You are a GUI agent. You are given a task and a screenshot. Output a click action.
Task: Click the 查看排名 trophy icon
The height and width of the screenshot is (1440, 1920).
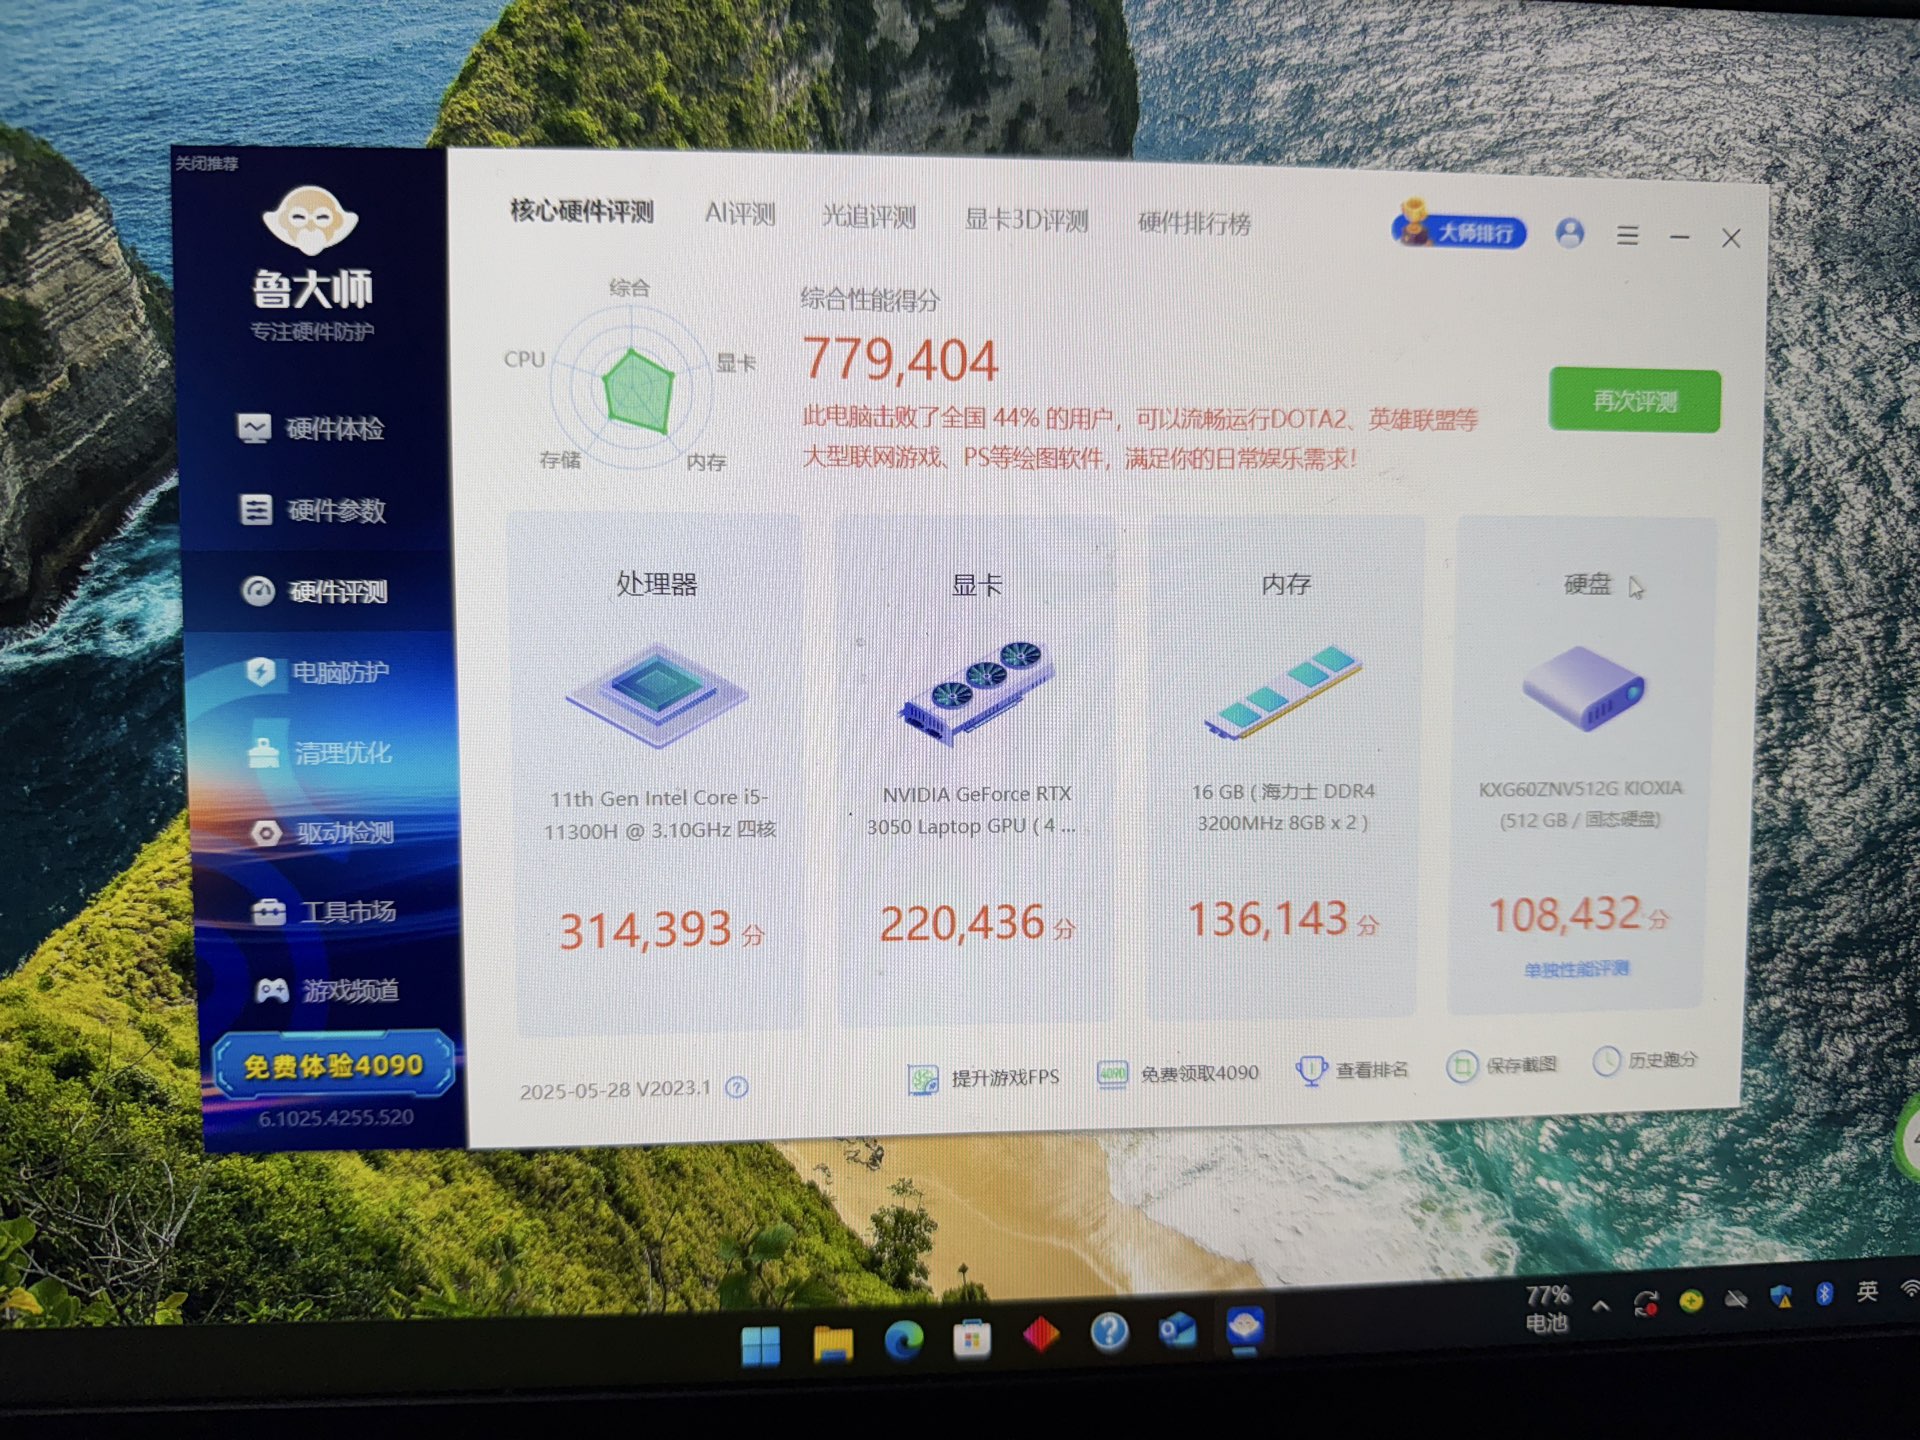(1311, 1071)
